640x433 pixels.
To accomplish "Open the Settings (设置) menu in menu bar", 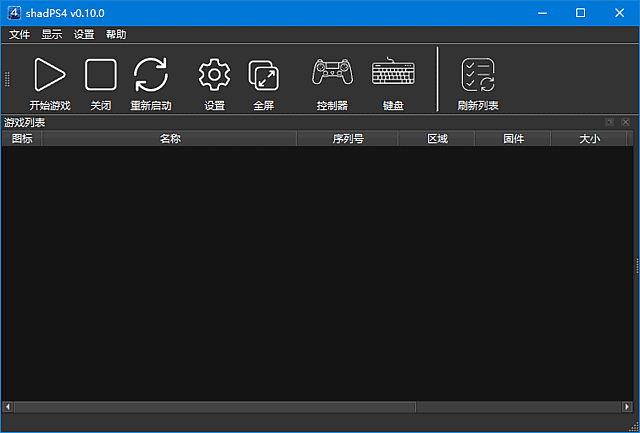I will (84, 34).
